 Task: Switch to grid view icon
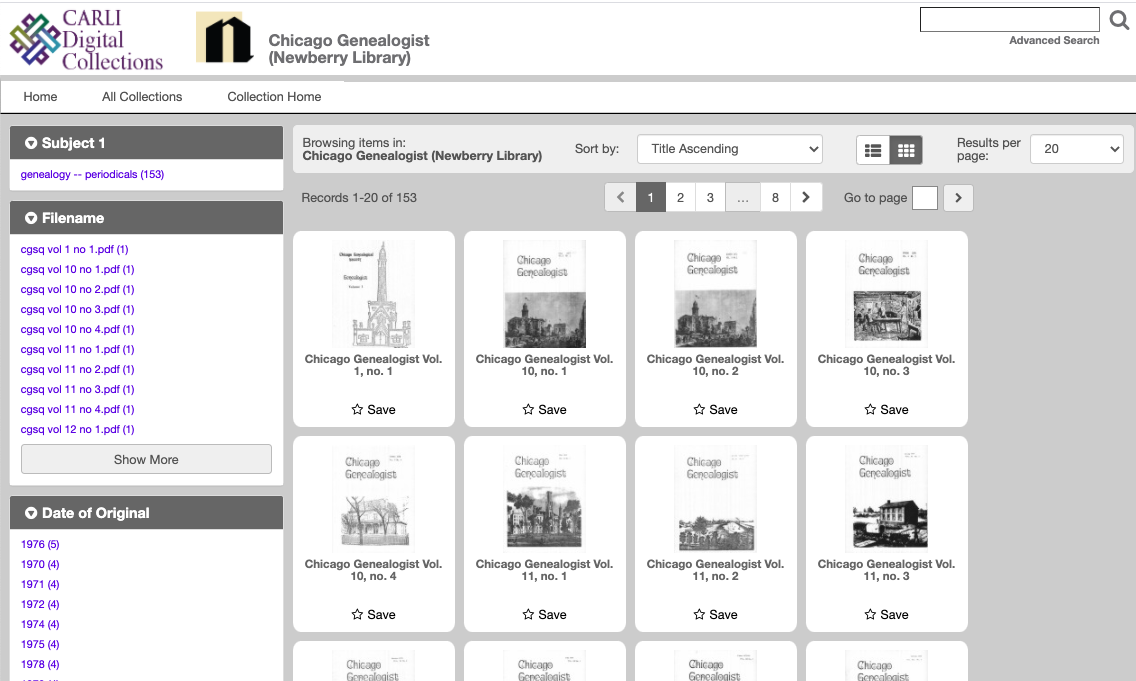pos(906,151)
